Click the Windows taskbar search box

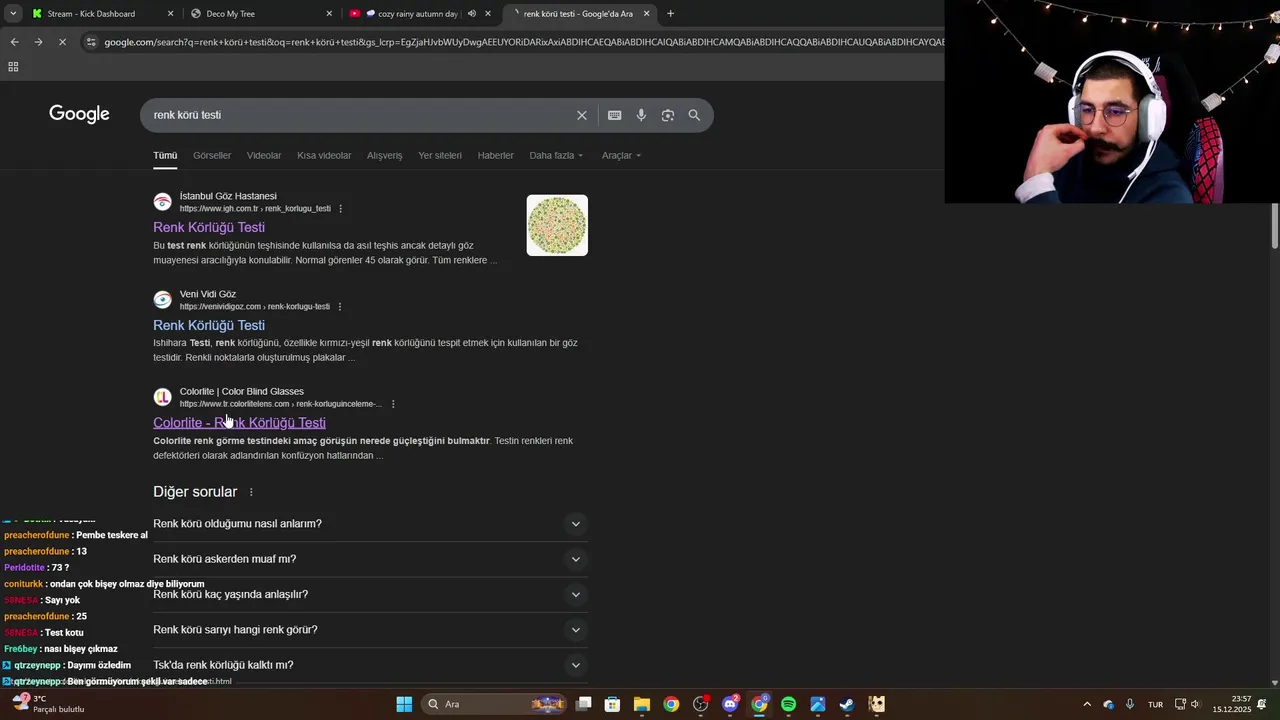pyautogui.click(x=495, y=704)
